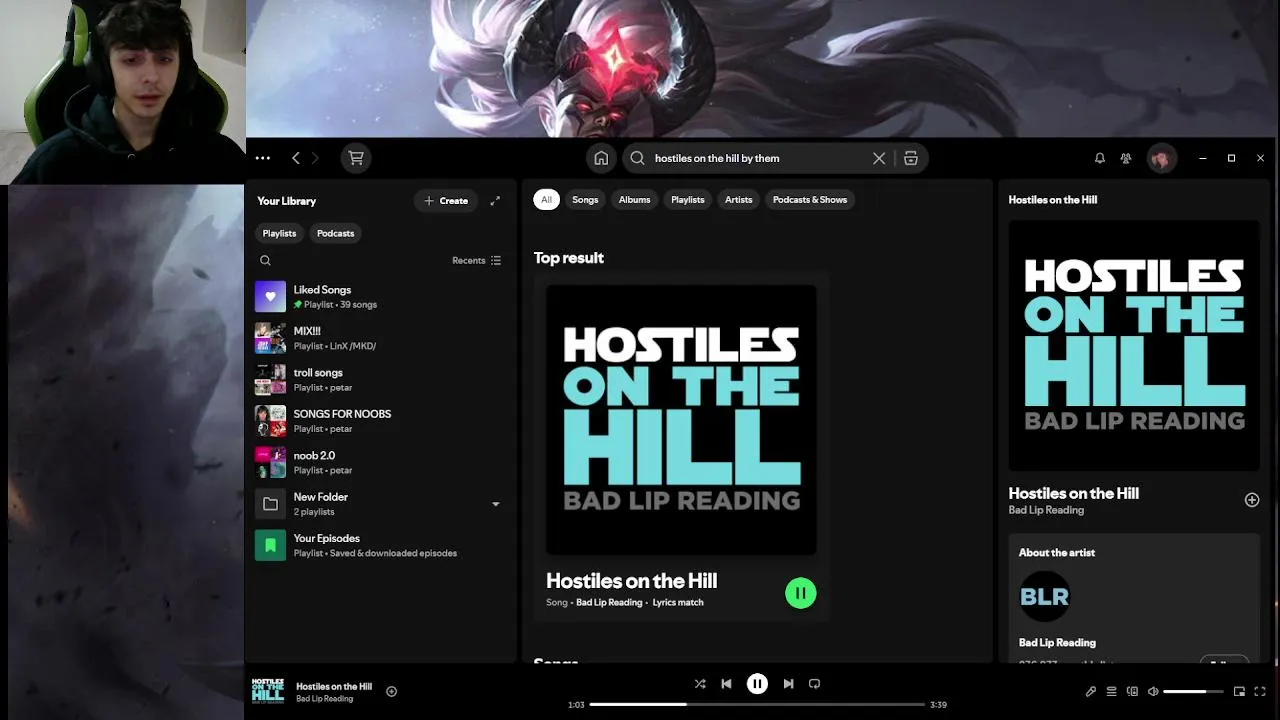
Task: Open the user profile avatar
Action: [1161, 158]
